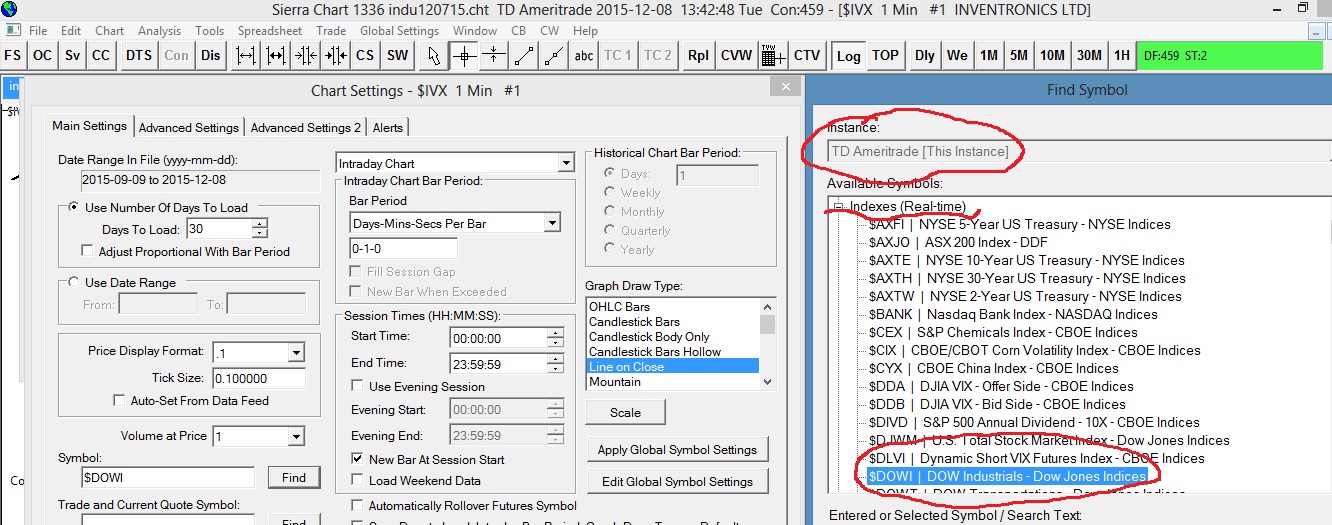Viewport: 1332px width, 525px height.
Task: Click the Rpl replay toolbar button
Action: pyautogui.click(x=698, y=55)
